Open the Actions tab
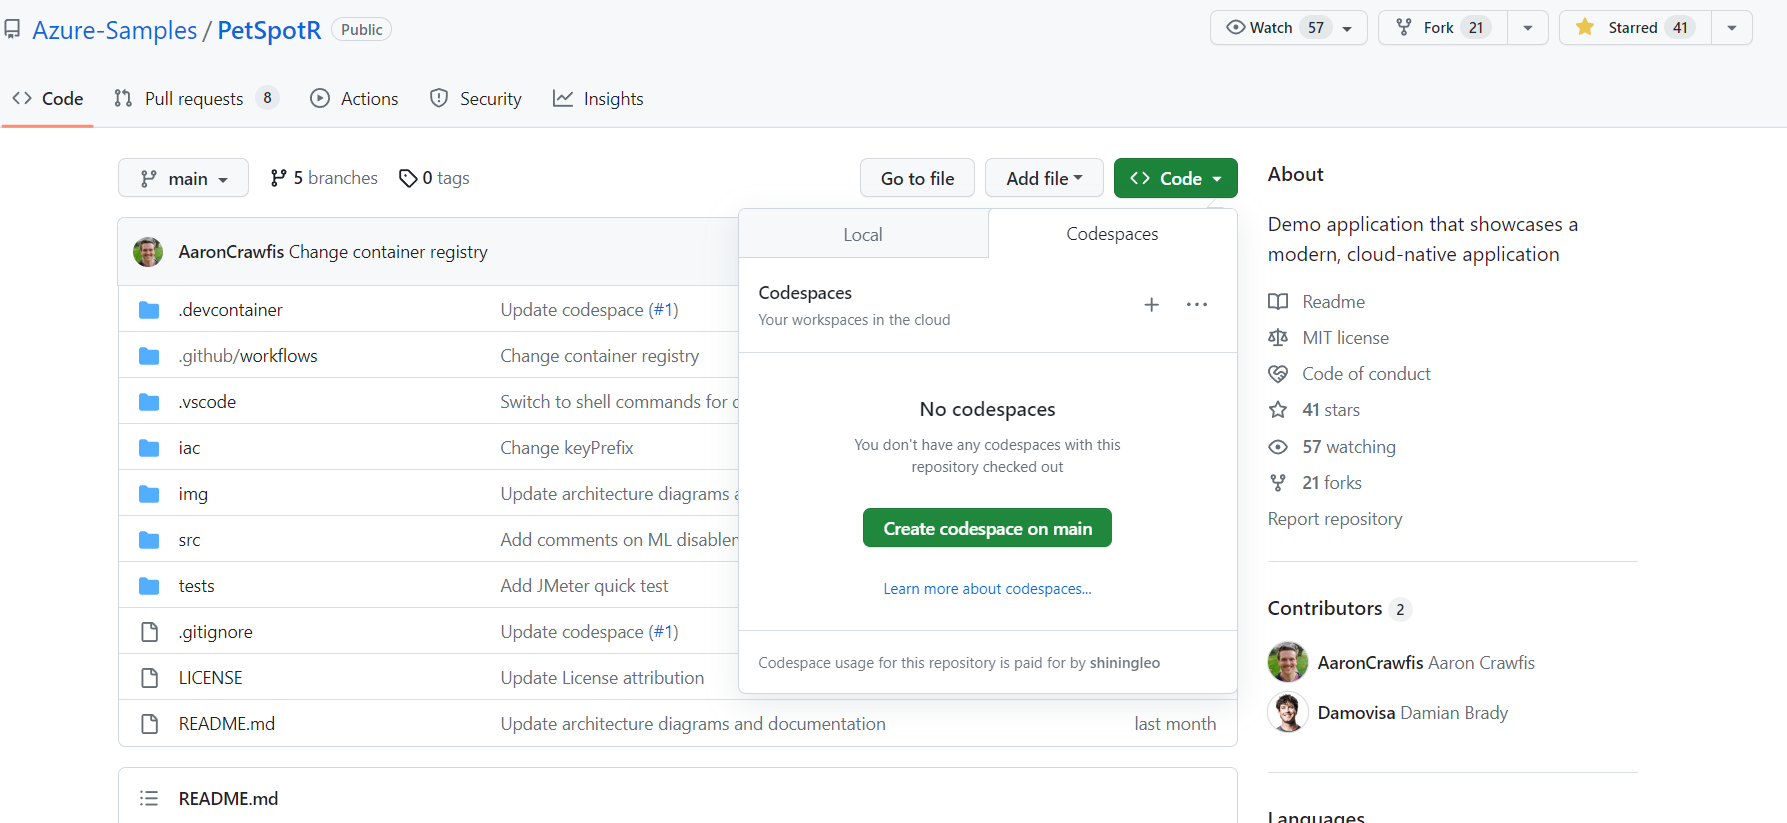The height and width of the screenshot is (823, 1787). pyautogui.click(x=354, y=99)
